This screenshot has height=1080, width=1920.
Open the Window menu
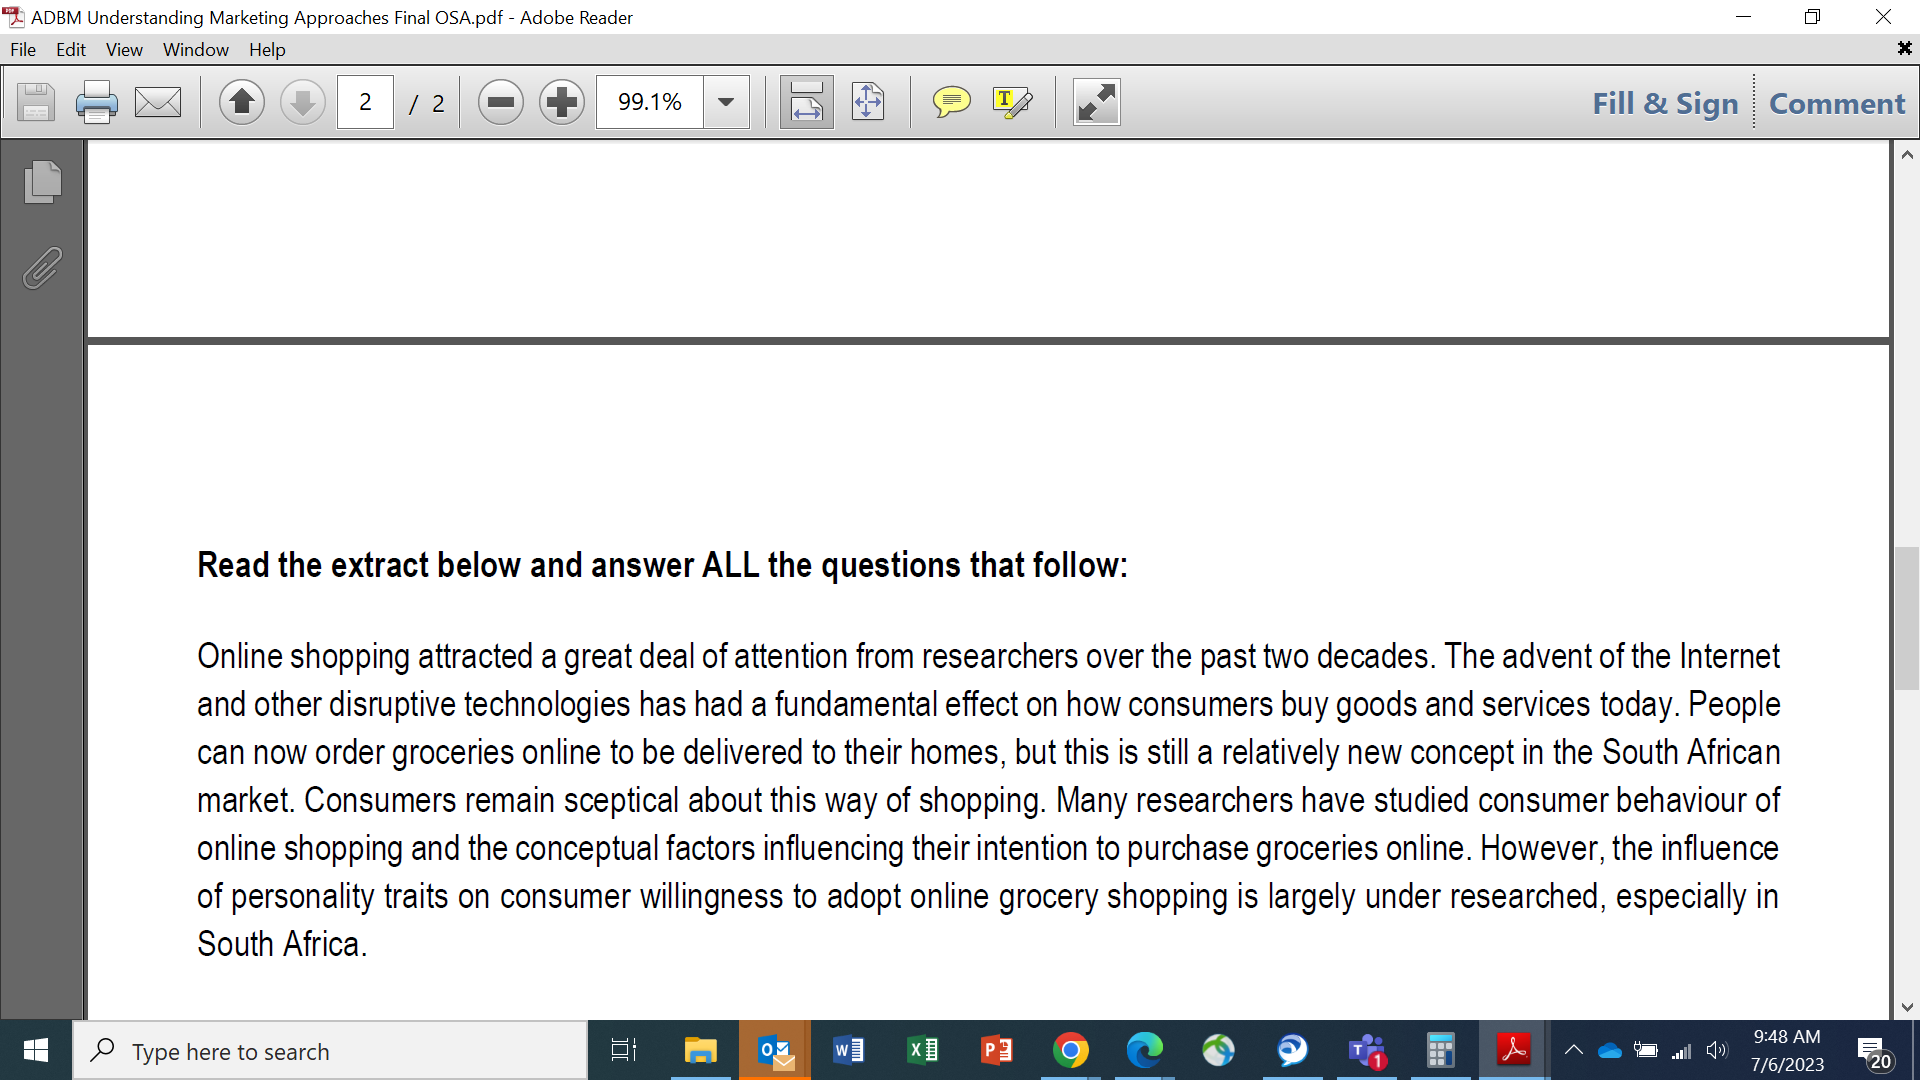pyautogui.click(x=196, y=49)
